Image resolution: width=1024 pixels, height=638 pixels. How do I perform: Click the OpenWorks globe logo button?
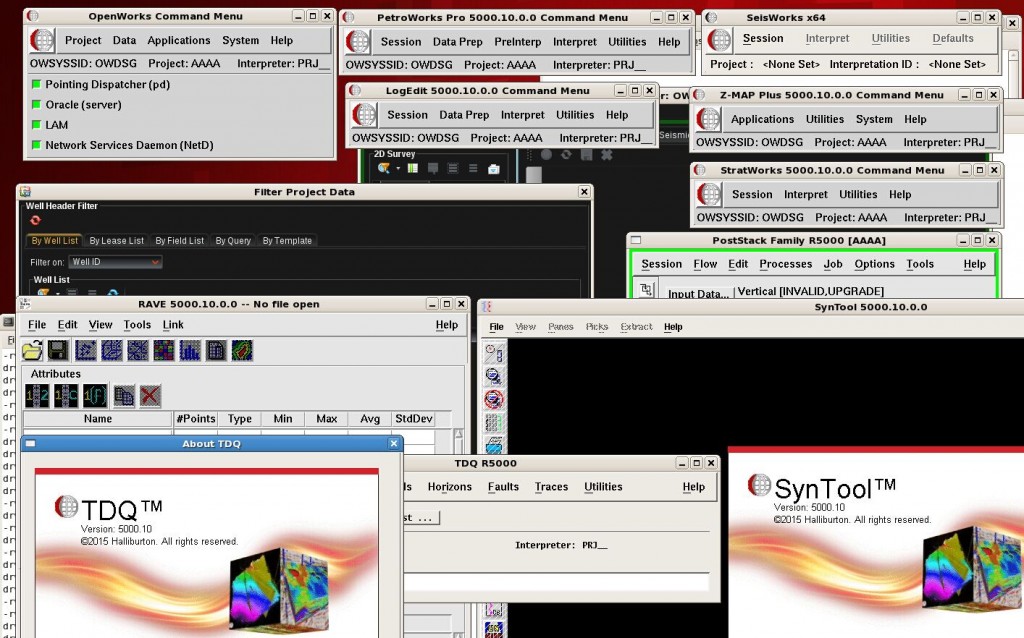pyautogui.click(x=42, y=40)
